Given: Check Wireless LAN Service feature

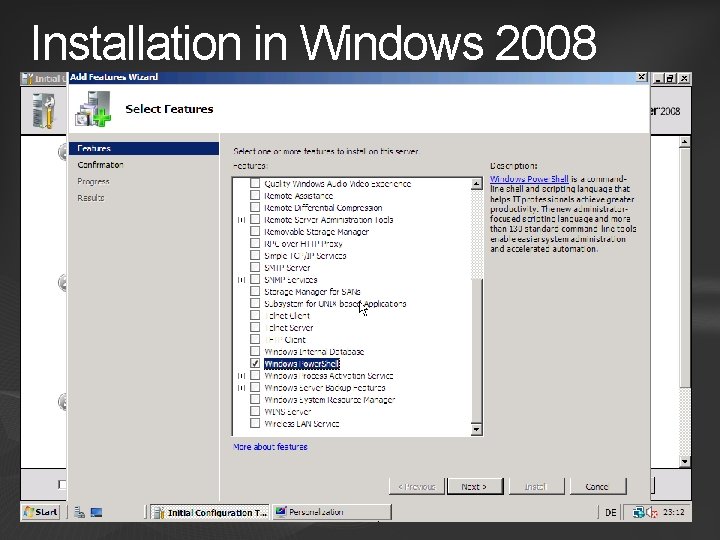Looking at the screenshot, I should coord(255,423).
